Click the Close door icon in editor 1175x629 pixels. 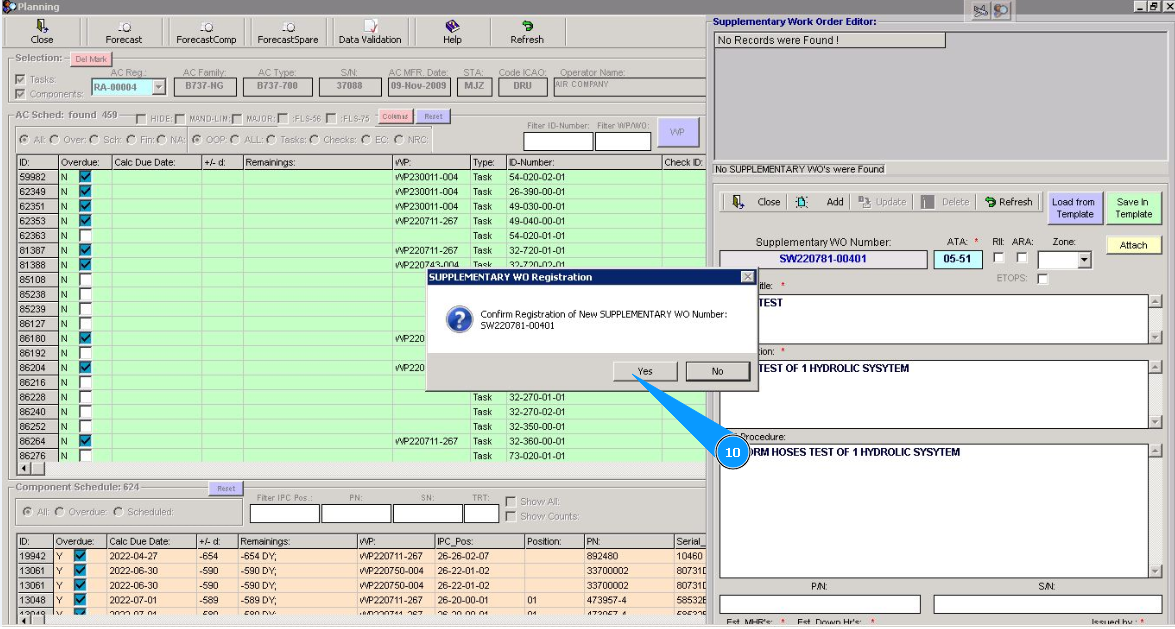[x=738, y=202]
